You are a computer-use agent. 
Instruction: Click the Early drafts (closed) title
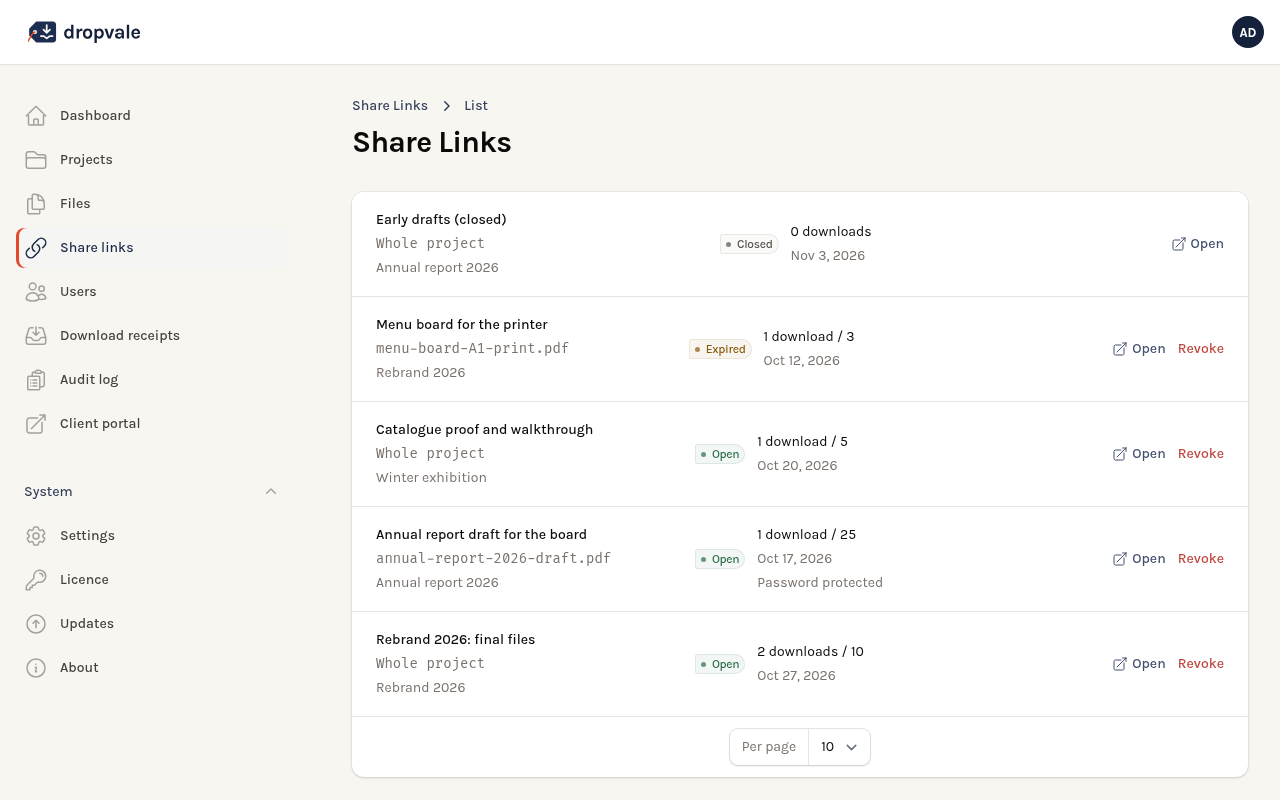[441, 220]
